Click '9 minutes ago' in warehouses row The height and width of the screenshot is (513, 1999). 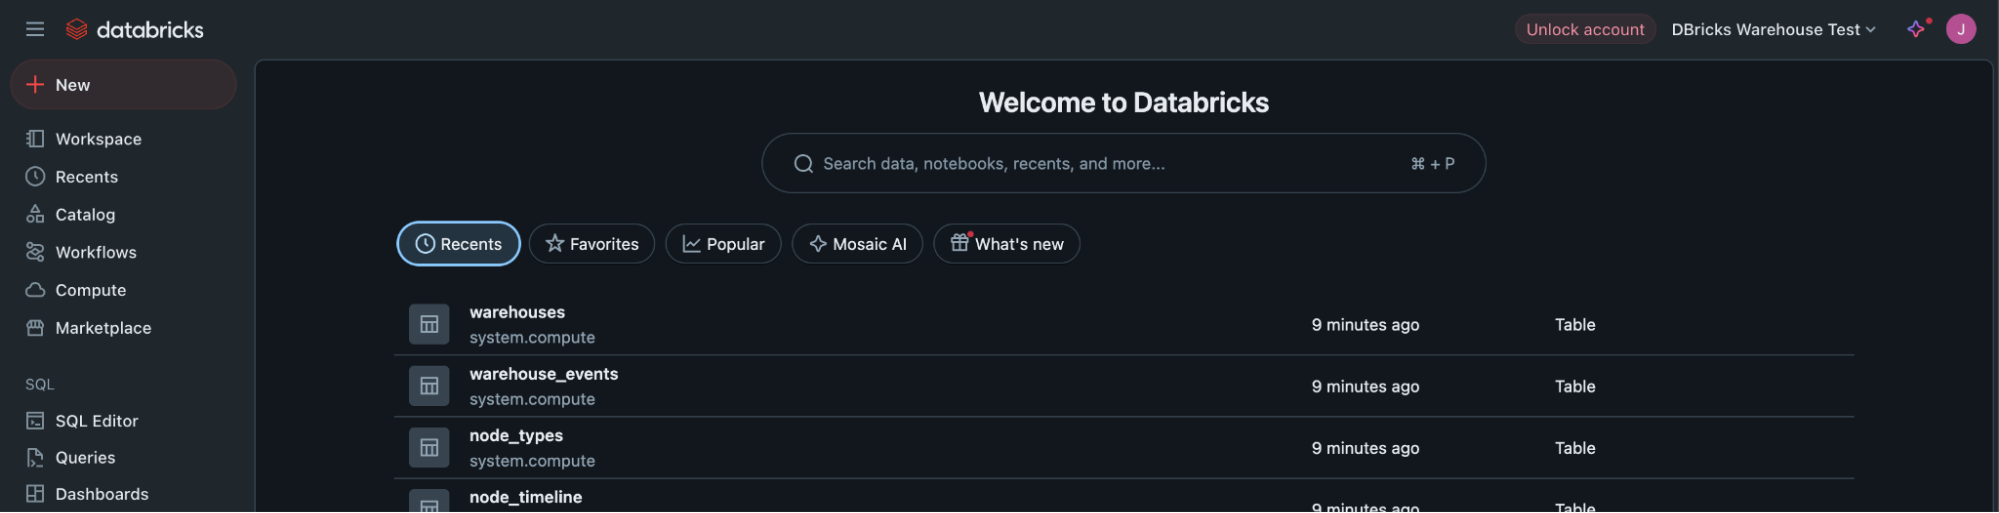coord(1365,325)
